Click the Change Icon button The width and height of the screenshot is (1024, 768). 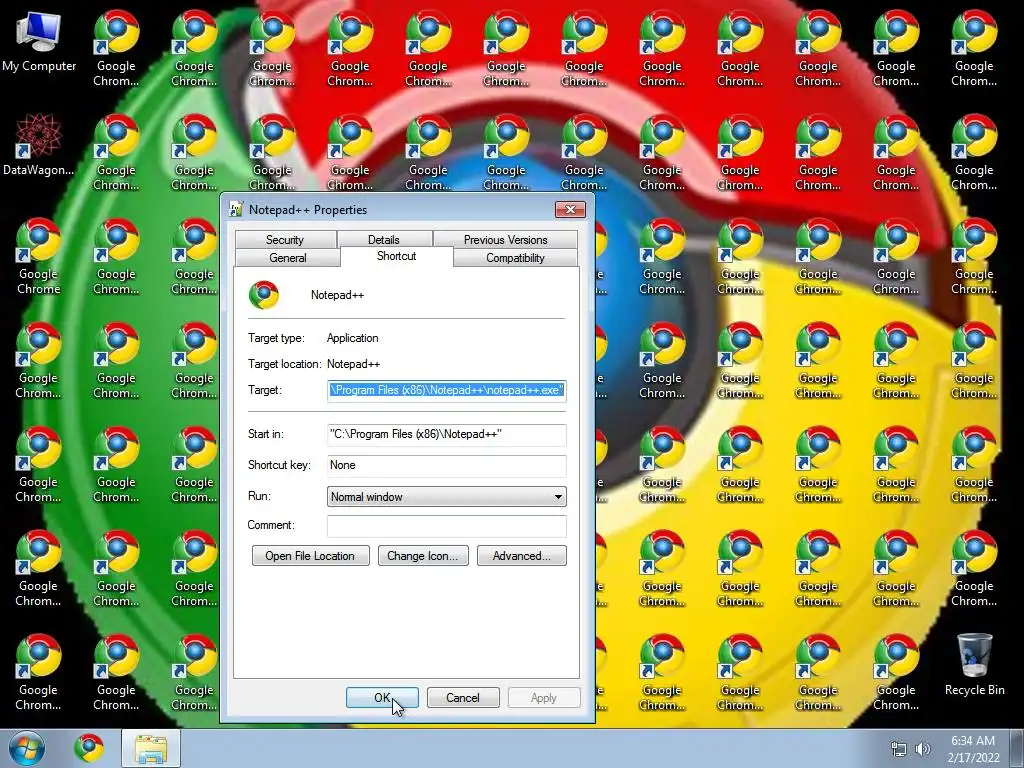coord(423,556)
